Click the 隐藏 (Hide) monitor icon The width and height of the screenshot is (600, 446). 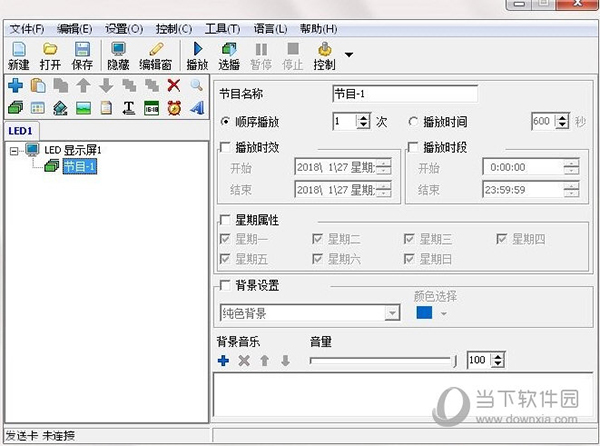120,49
